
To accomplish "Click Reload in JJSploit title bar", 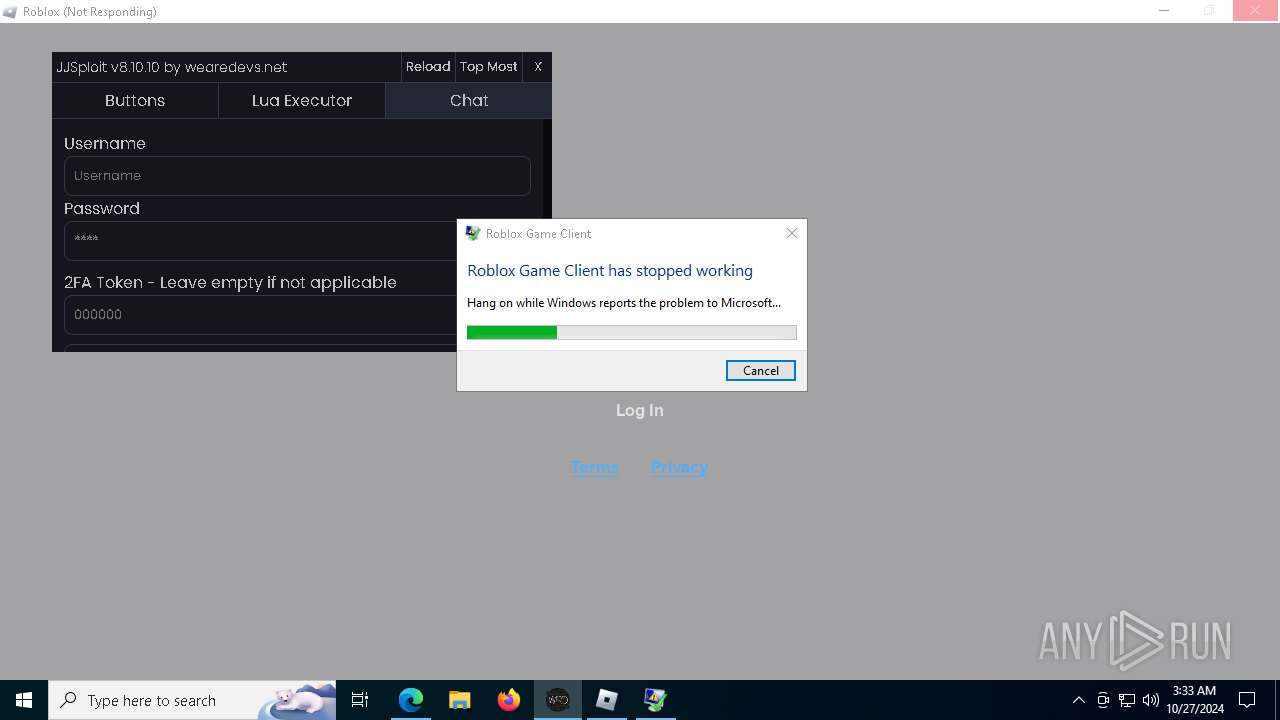I will tap(428, 67).
